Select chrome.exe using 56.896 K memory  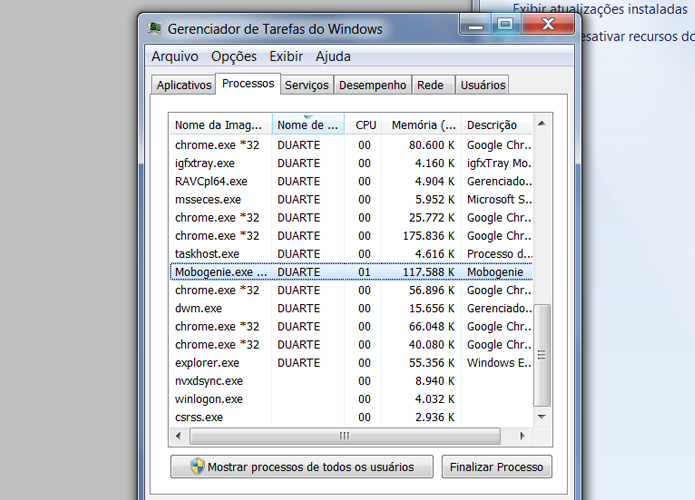[351, 290]
